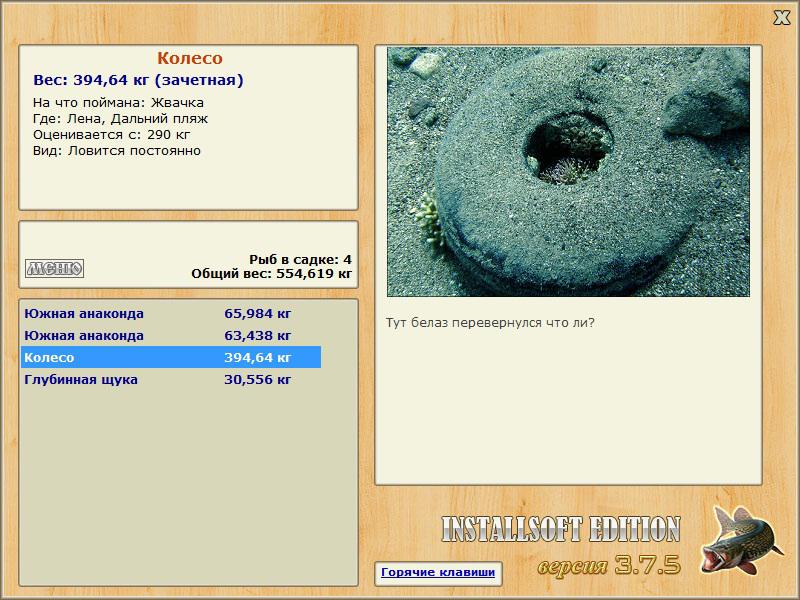Click the weight value 30,556 кг
This screenshot has height=600, width=800.
258,379
